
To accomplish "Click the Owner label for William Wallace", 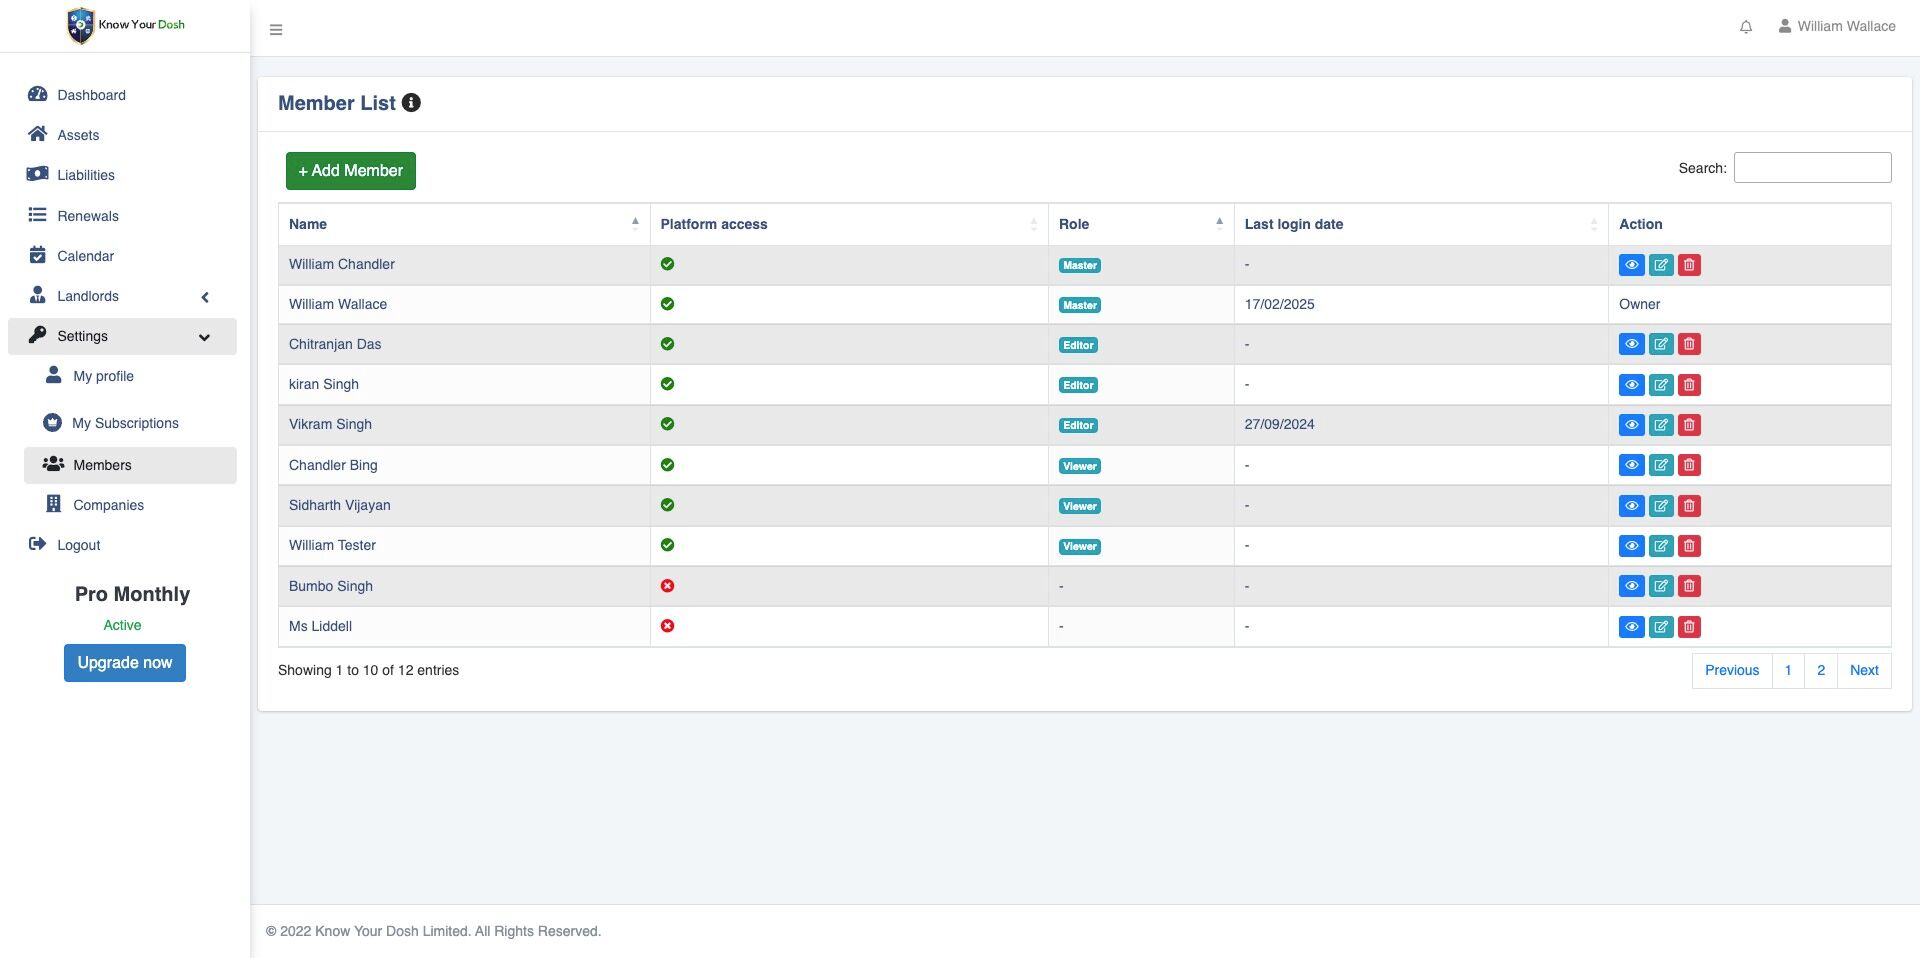I will coord(1640,304).
